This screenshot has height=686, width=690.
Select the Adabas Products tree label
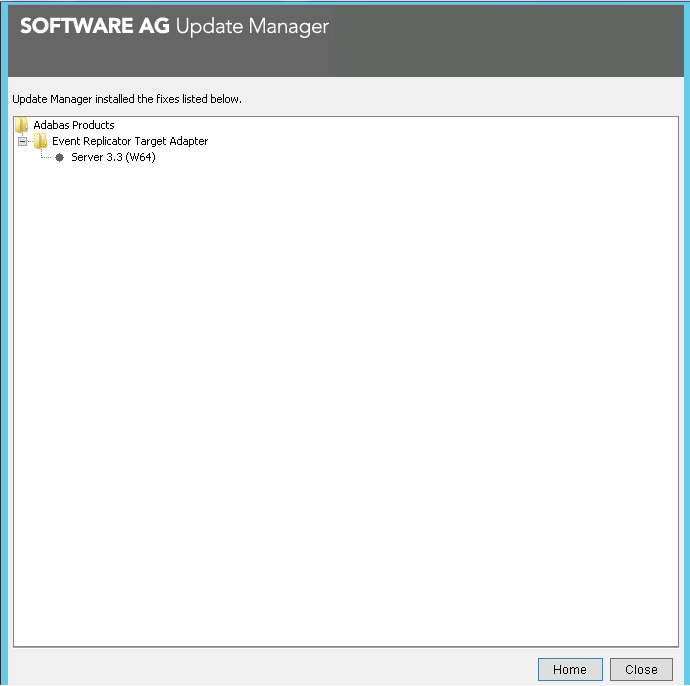click(x=74, y=125)
